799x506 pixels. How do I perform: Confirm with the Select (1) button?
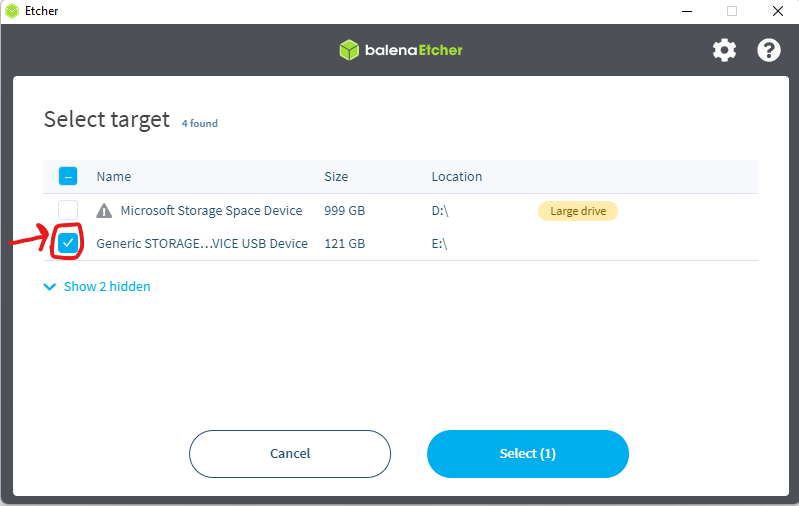point(528,454)
